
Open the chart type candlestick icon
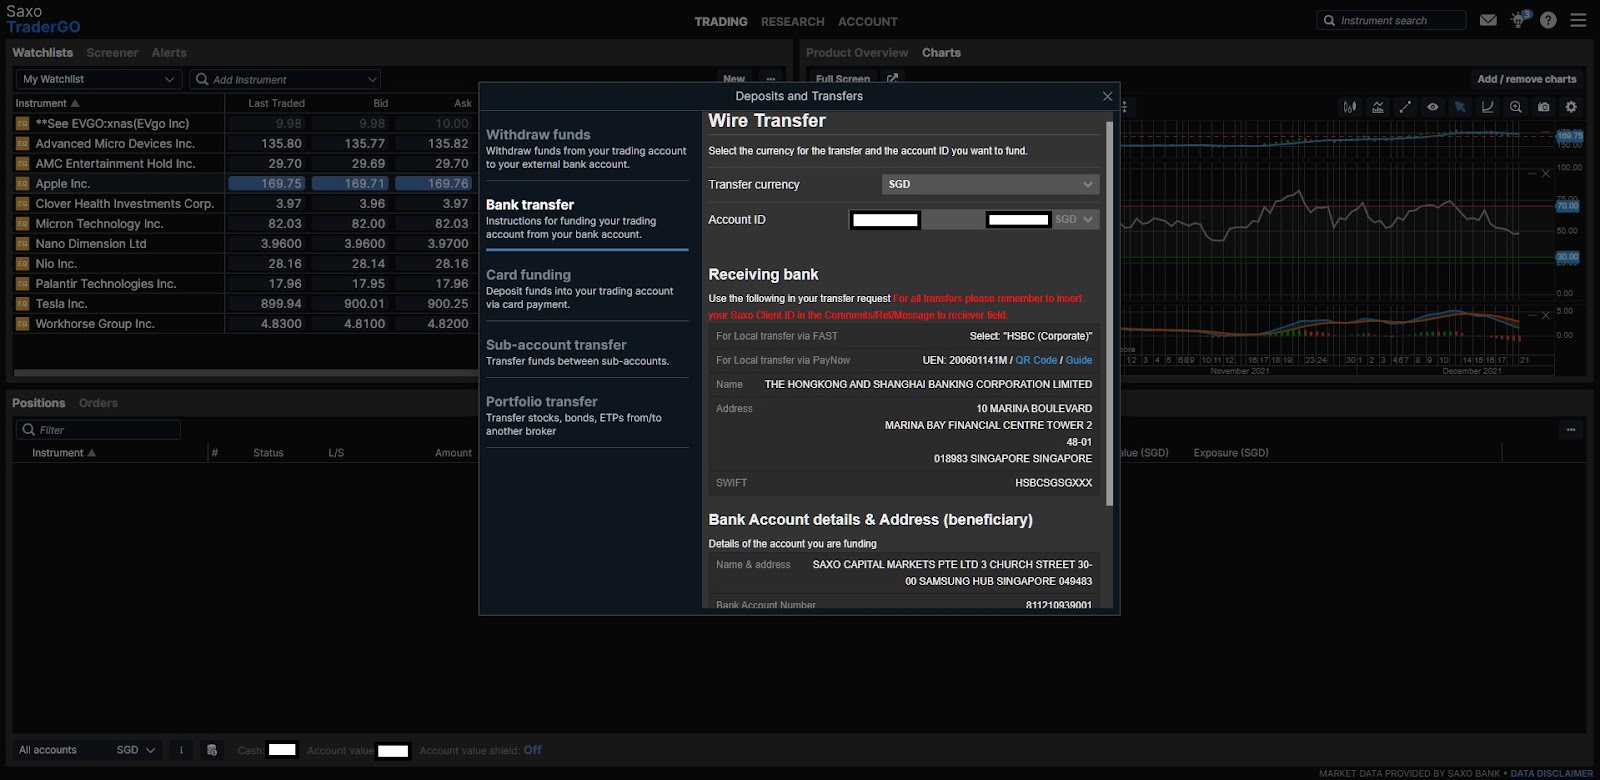(x=1350, y=107)
